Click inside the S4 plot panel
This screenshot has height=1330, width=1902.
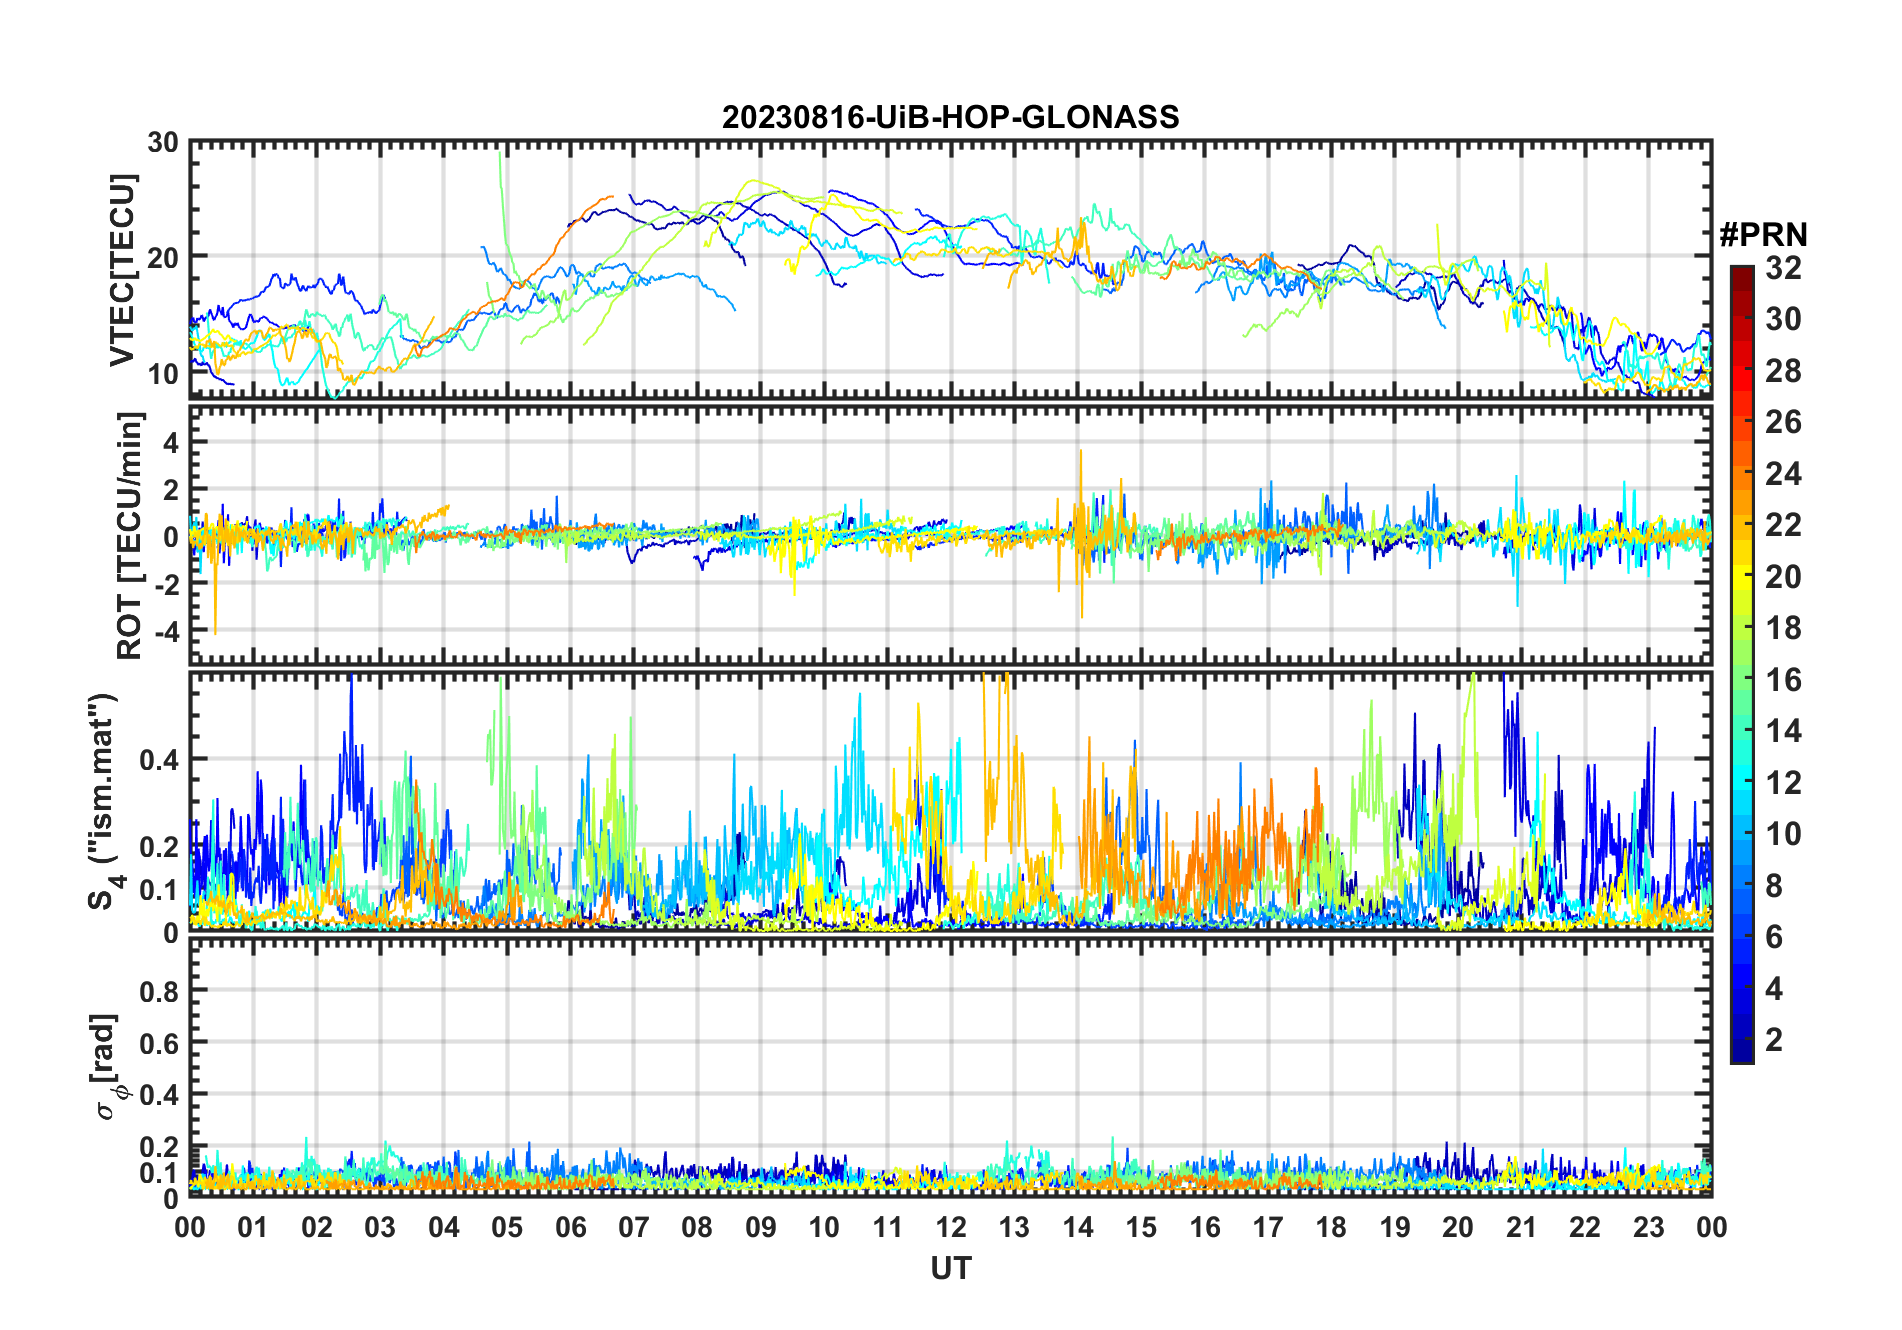951,802
